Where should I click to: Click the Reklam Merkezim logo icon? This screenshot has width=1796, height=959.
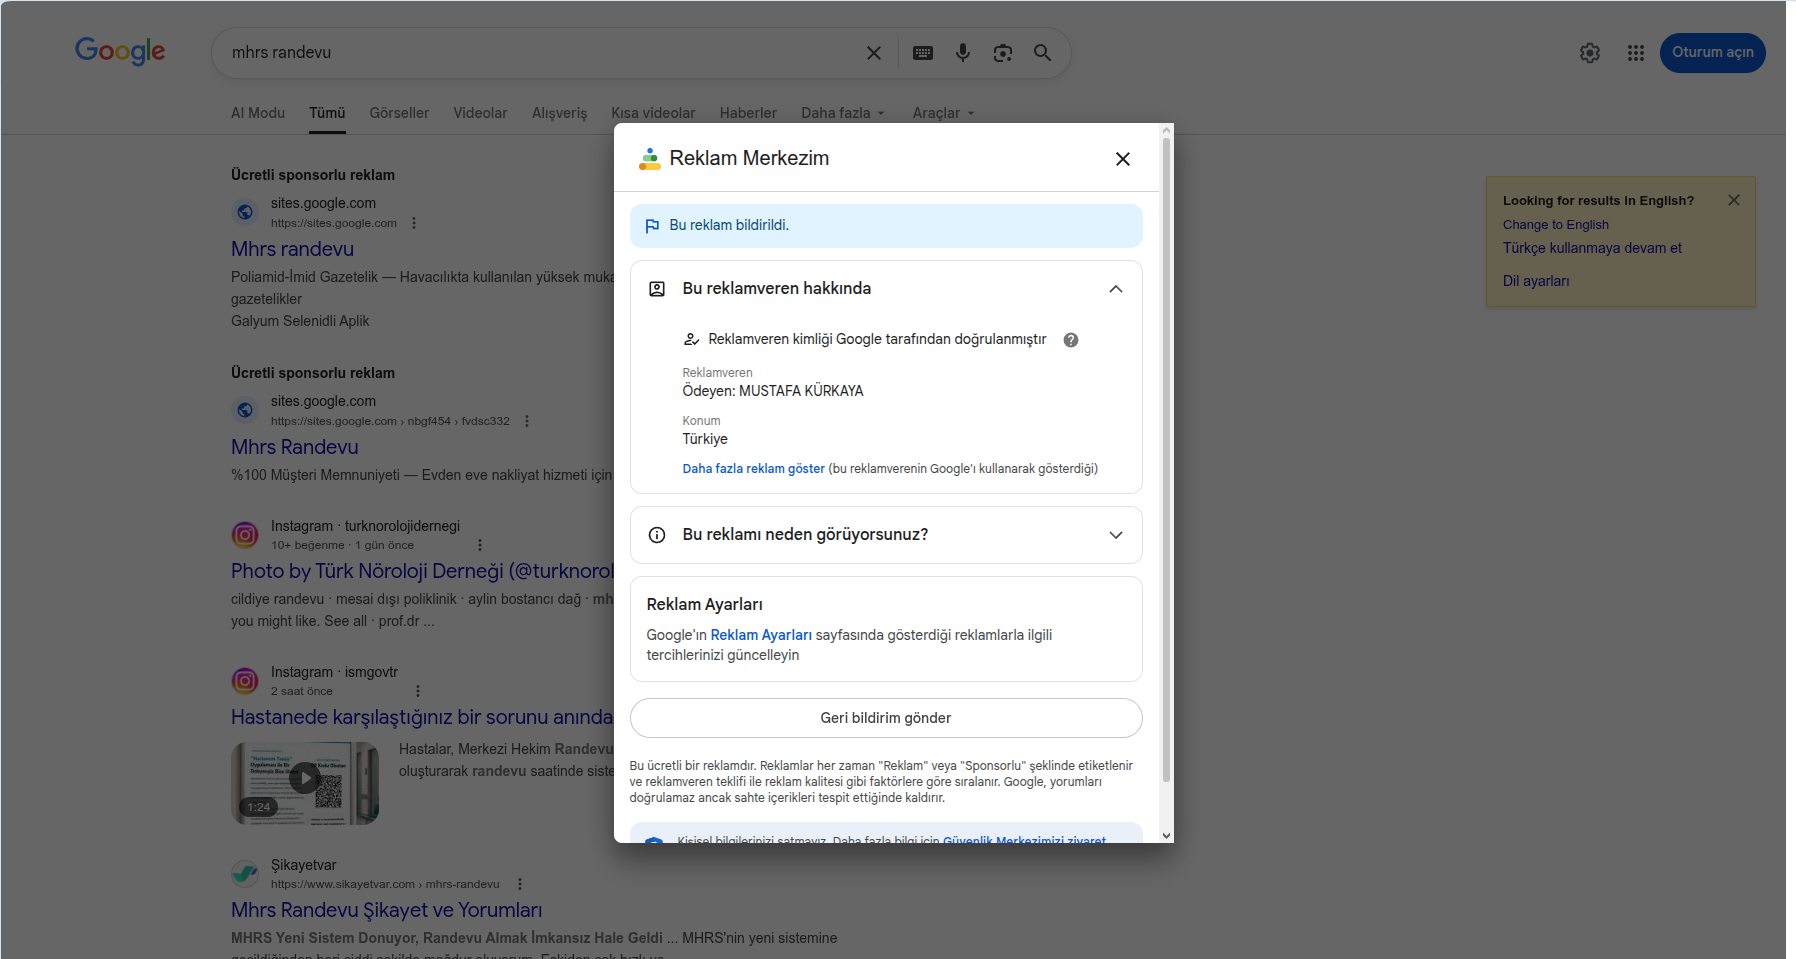[650, 159]
